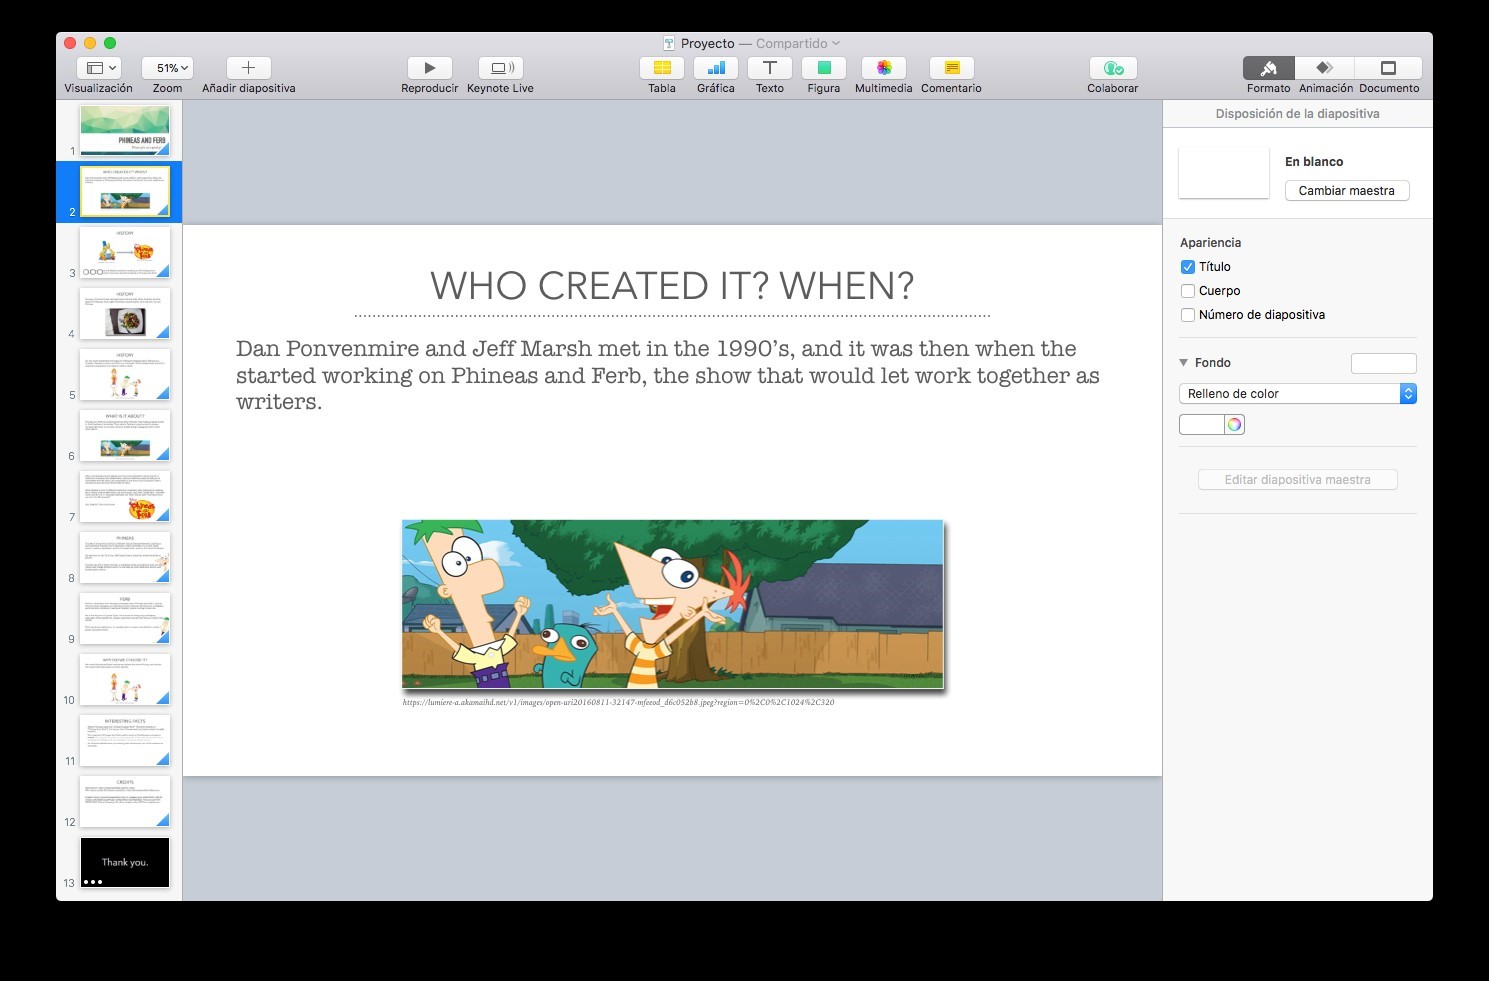
Task: Select slide 8 Phineas thumbnail
Action: pos(125,557)
